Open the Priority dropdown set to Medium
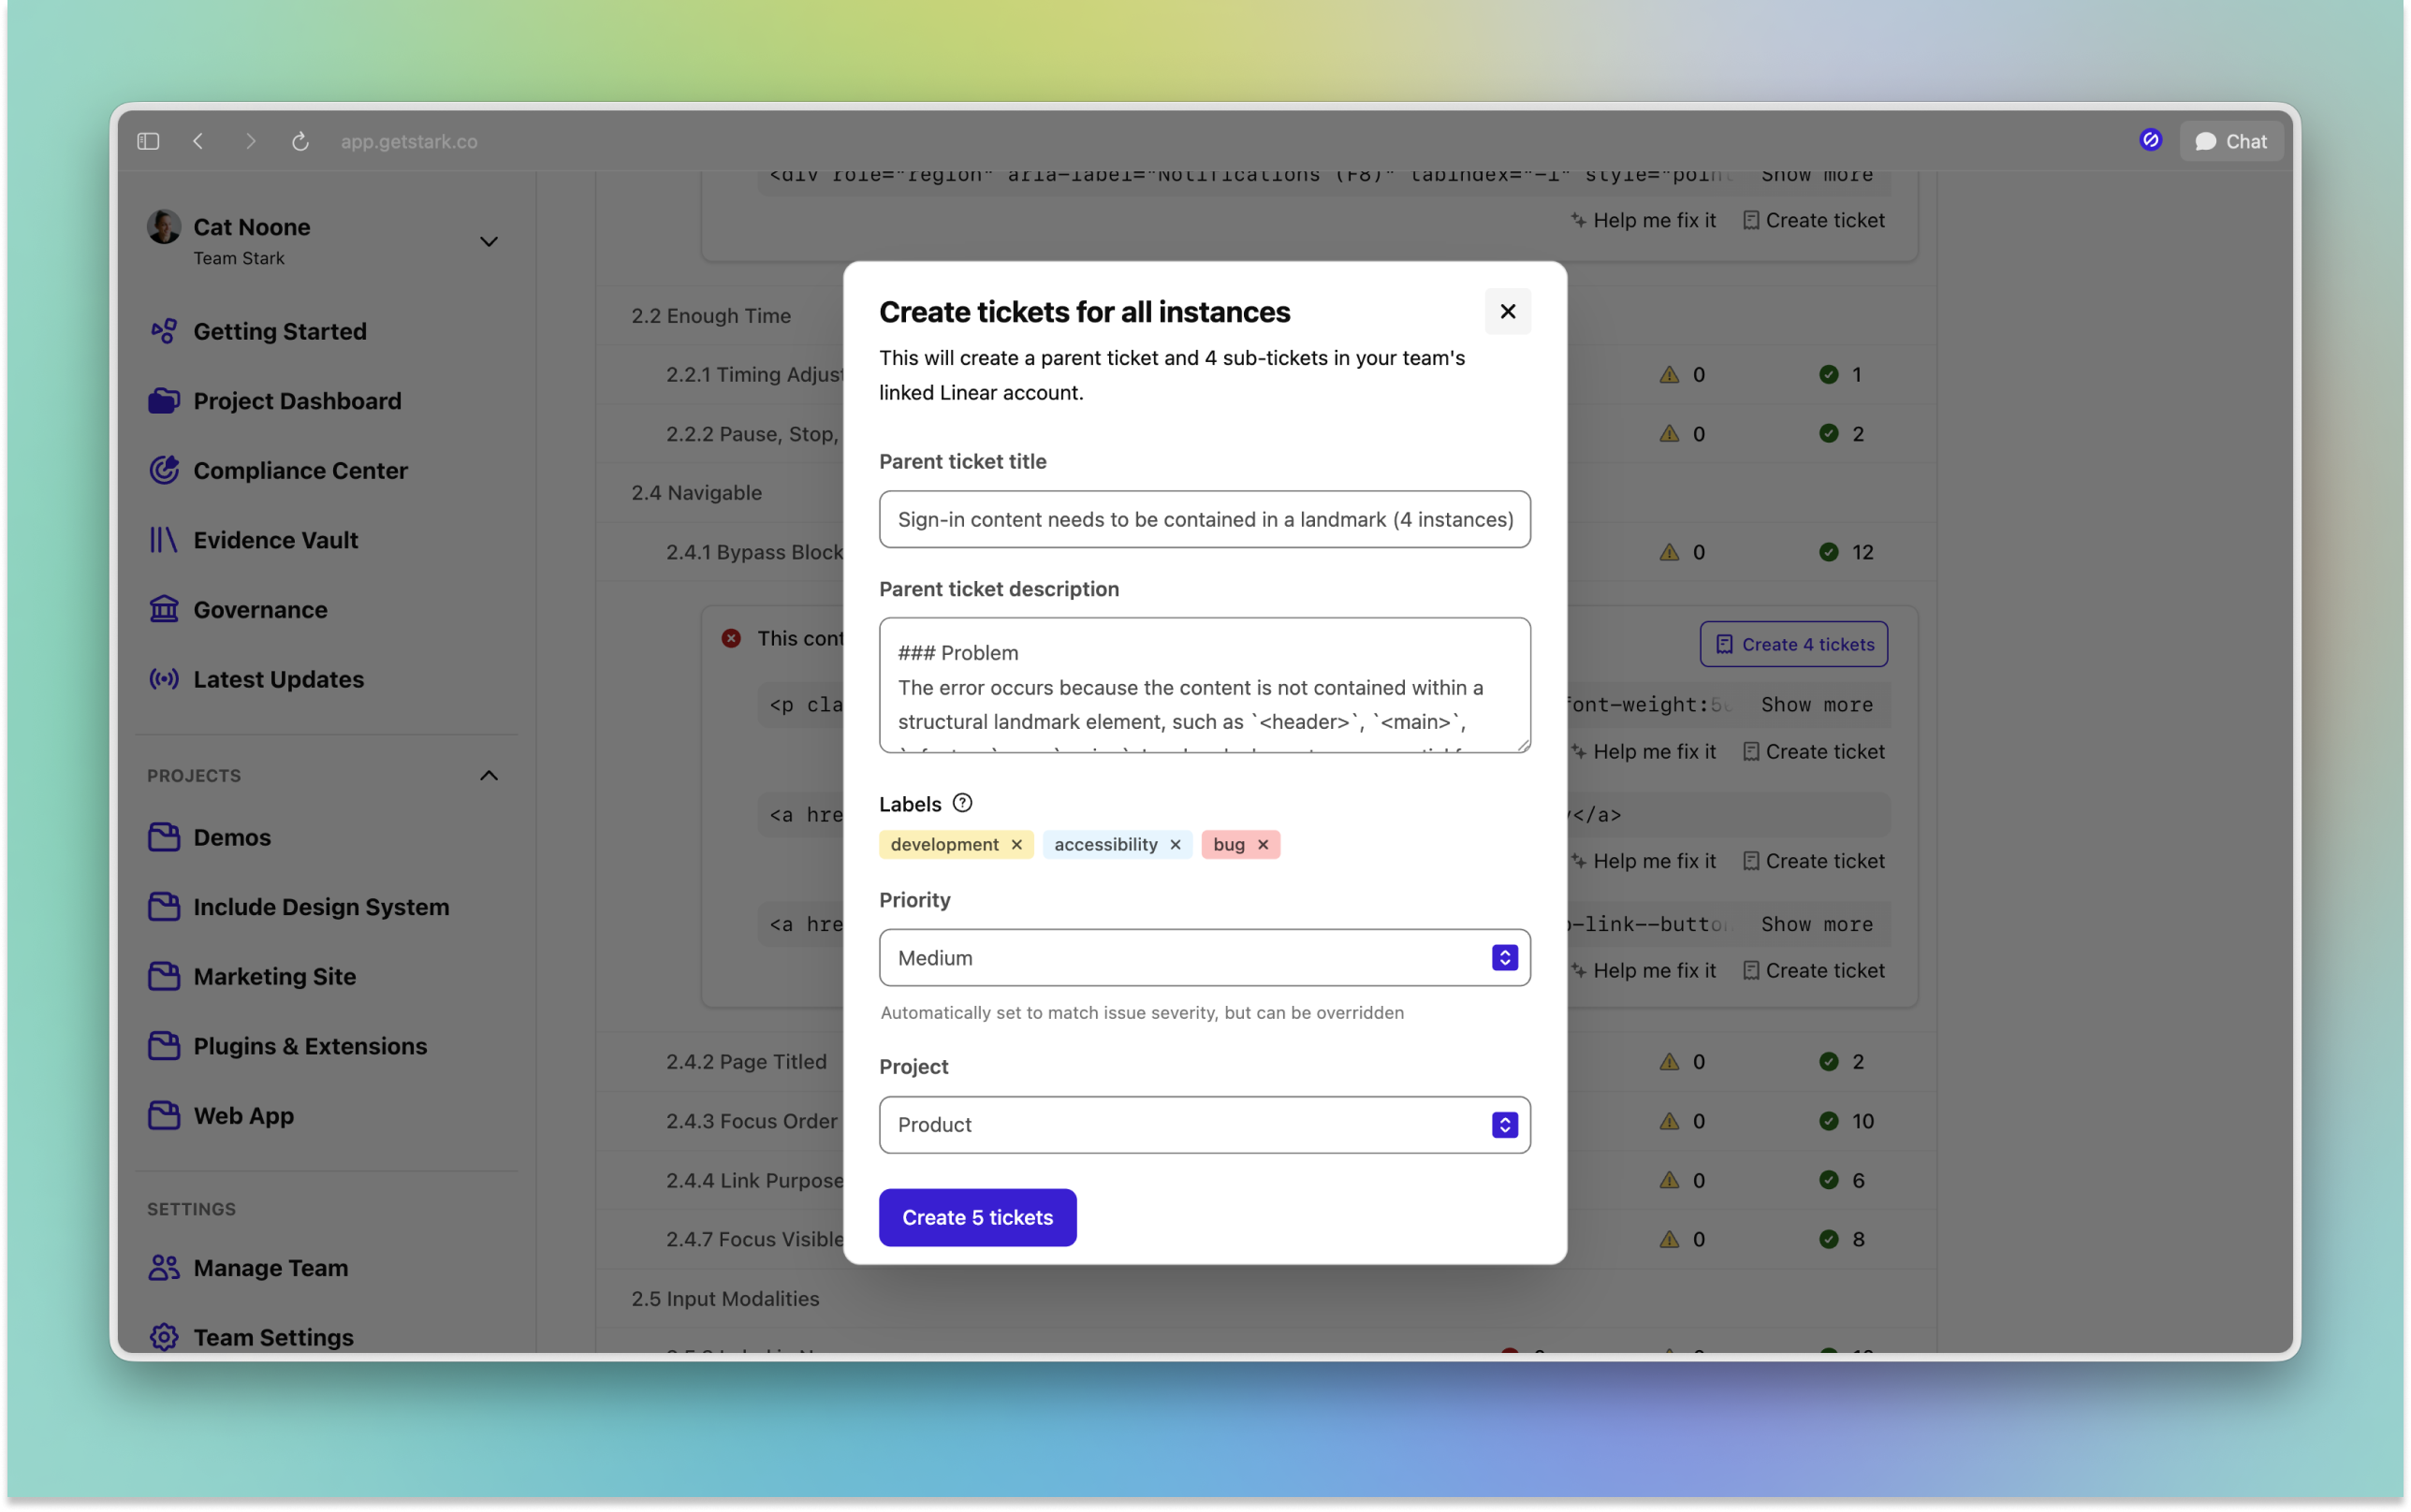 click(1204, 958)
